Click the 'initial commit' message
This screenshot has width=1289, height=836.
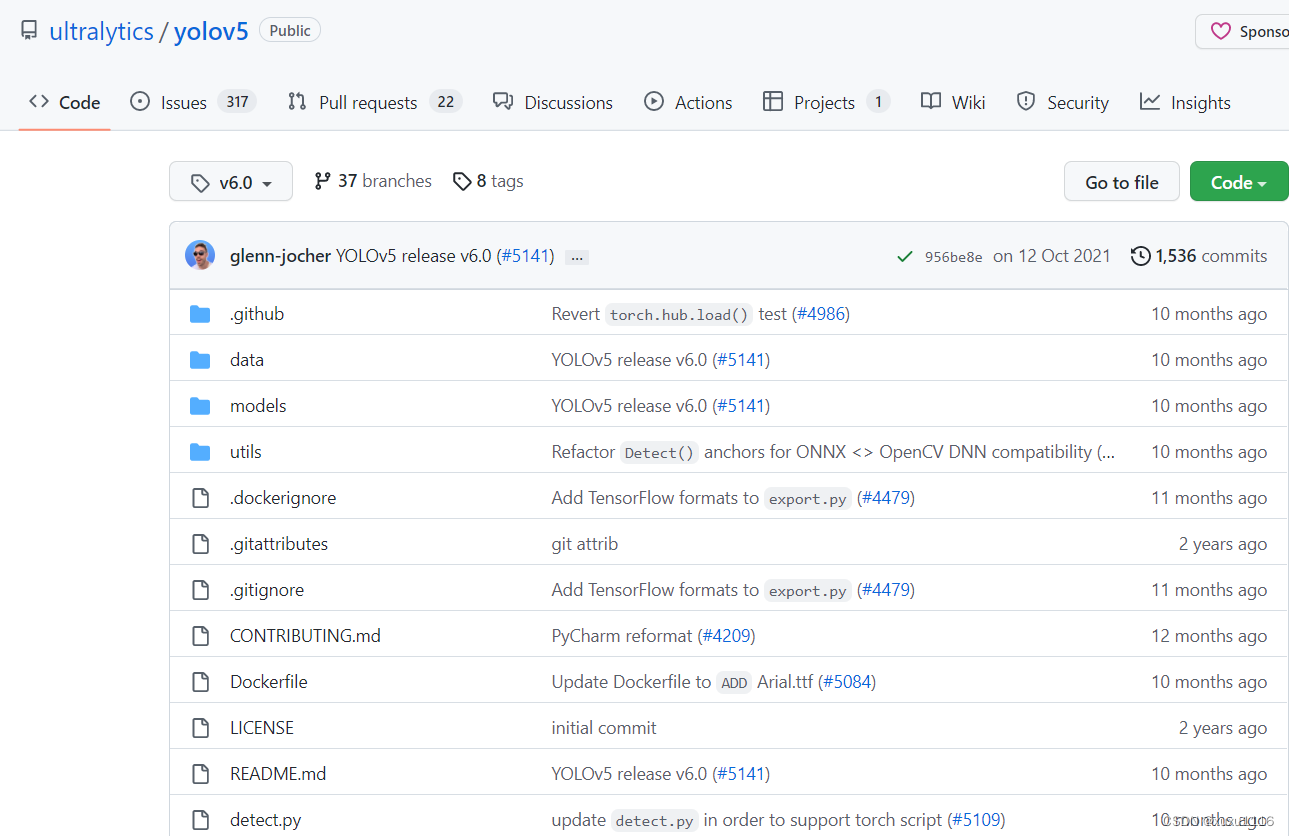pos(604,728)
